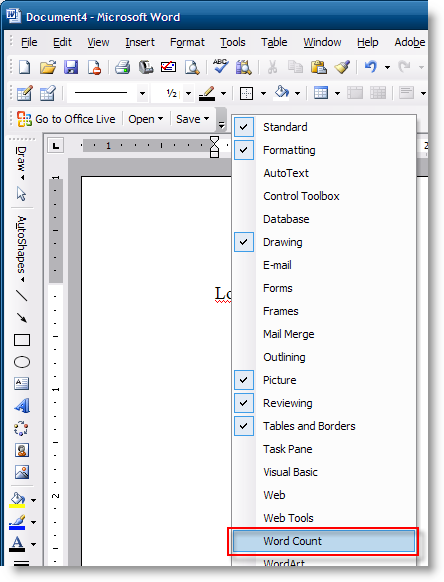Image resolution: width=444 pixels, height=582 pixels.
Task: Open the Insert Table dropdown arrow
Action: [x=337, y=93]
